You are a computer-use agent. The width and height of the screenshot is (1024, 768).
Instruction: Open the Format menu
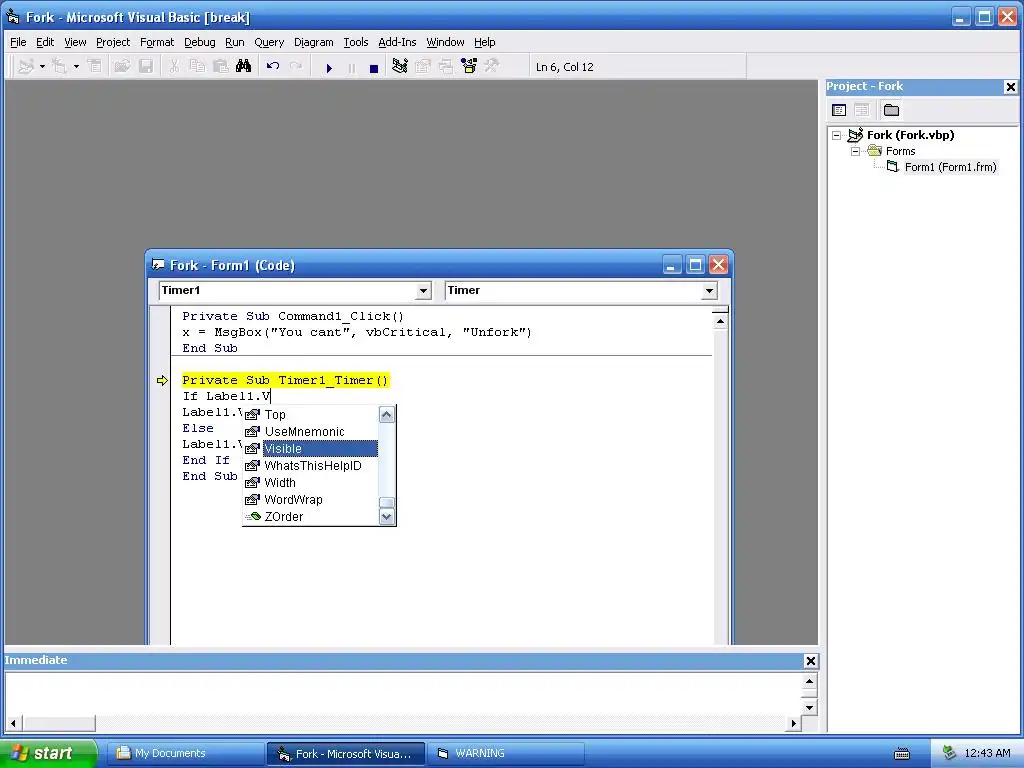pos(157,42)
